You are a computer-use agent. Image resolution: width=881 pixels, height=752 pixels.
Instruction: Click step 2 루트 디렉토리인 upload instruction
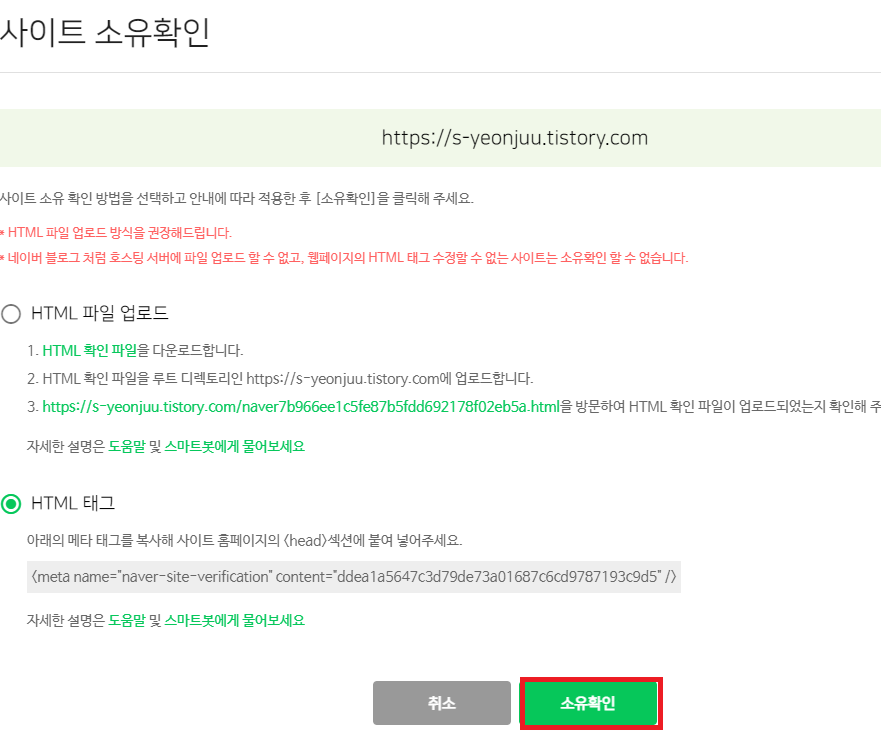[x=280, y=379]
